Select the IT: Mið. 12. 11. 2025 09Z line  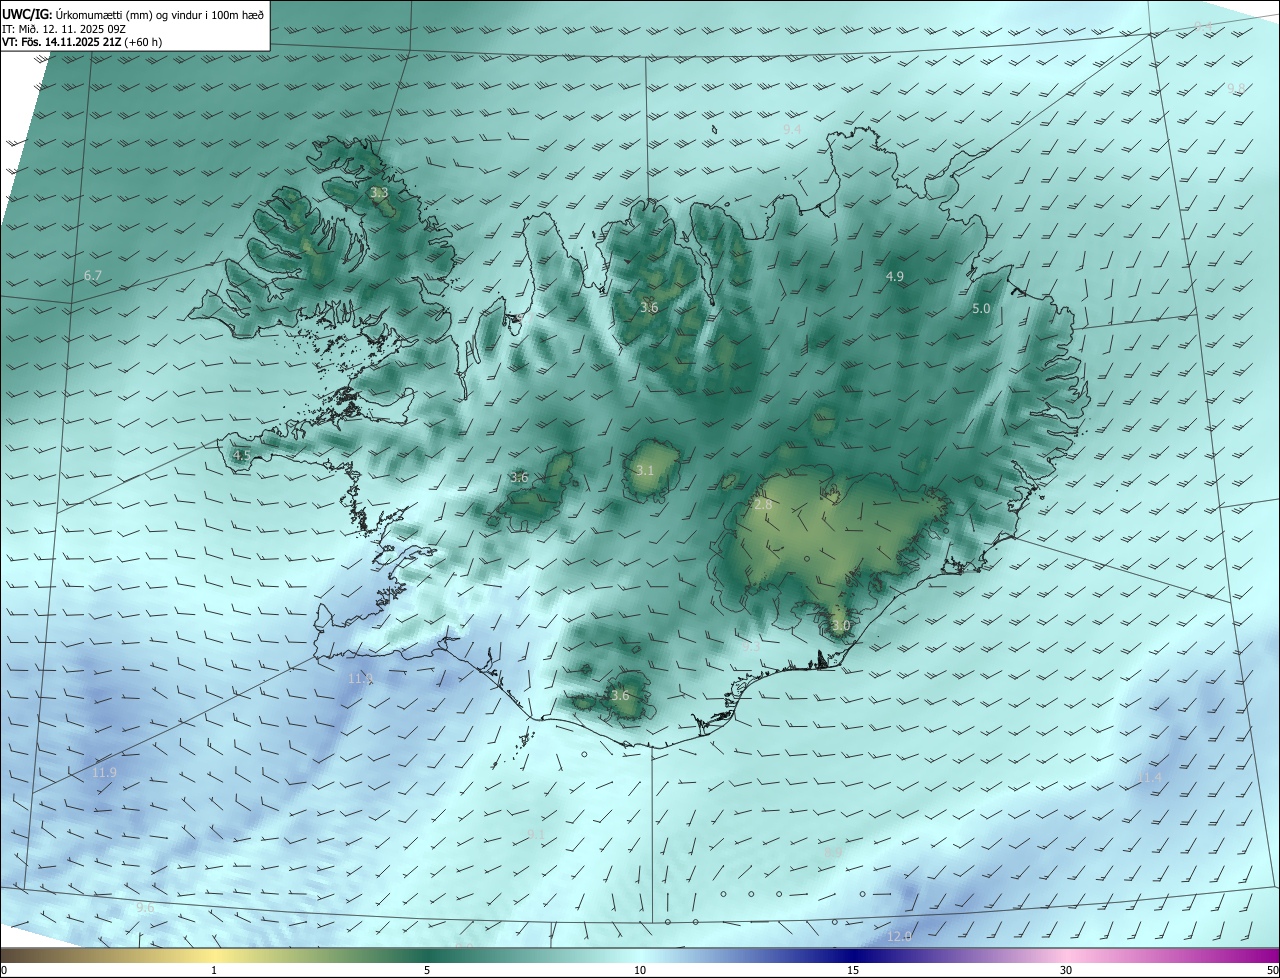(x=64, y=28)
